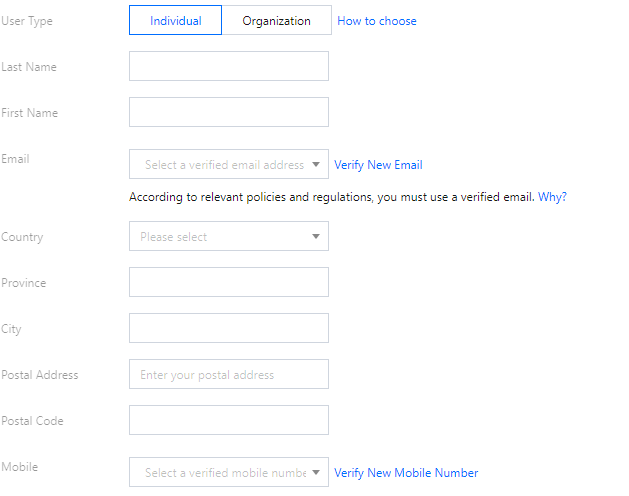
Task: Open the How to choose link
Action: (377, 21)
